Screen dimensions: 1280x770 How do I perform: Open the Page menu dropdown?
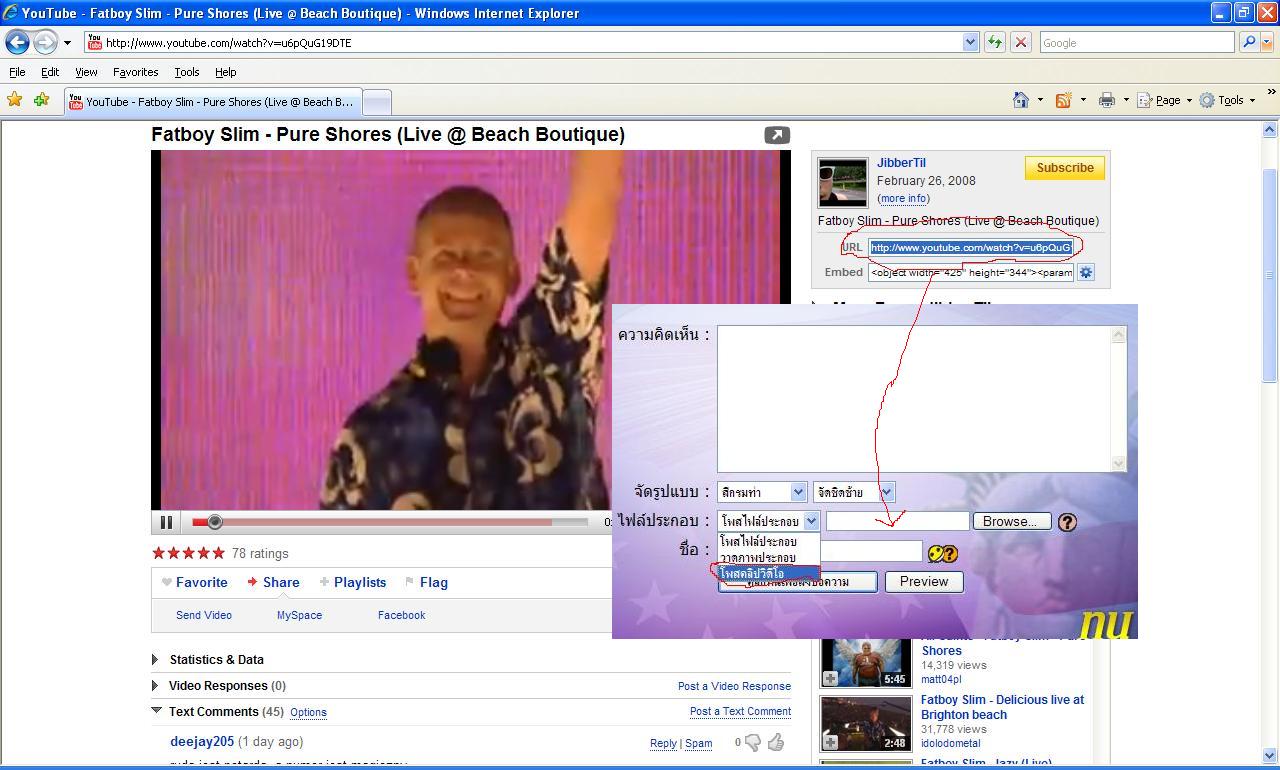tap(1166, 100)
